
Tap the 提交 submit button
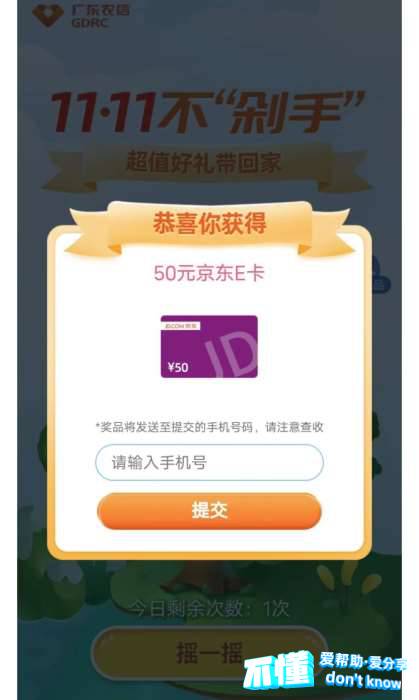pos(209,511)
